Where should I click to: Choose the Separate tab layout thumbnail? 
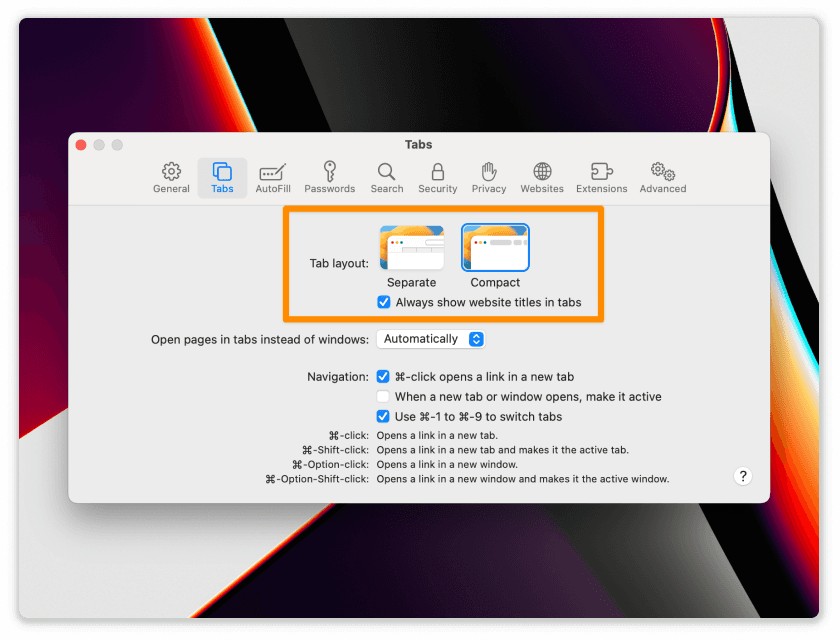click(x=411, y=247)
